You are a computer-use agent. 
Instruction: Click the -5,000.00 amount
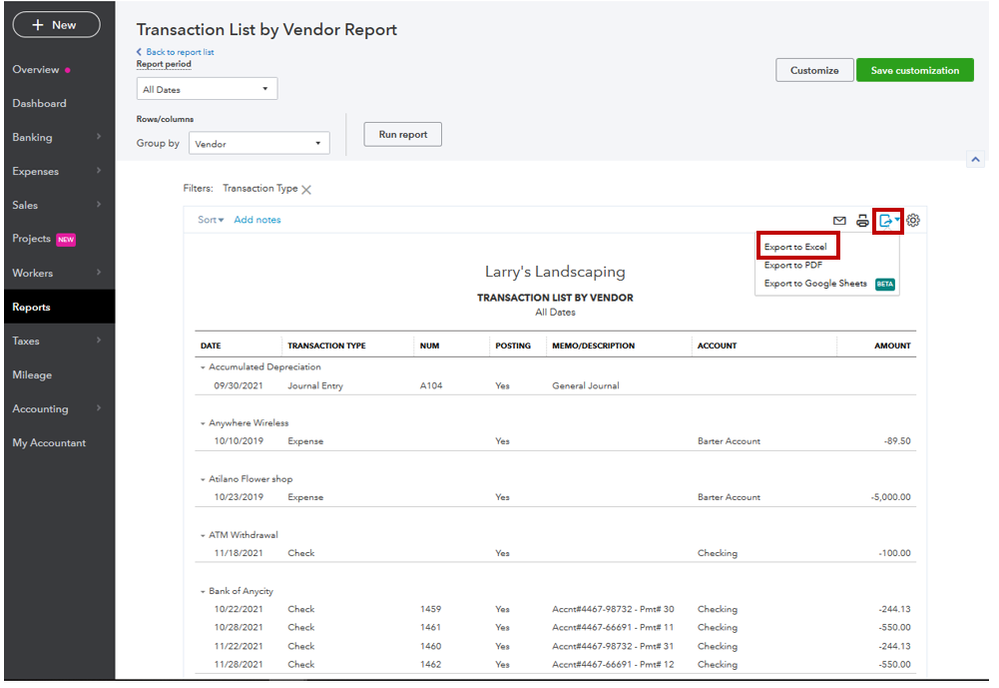point(891,497)
